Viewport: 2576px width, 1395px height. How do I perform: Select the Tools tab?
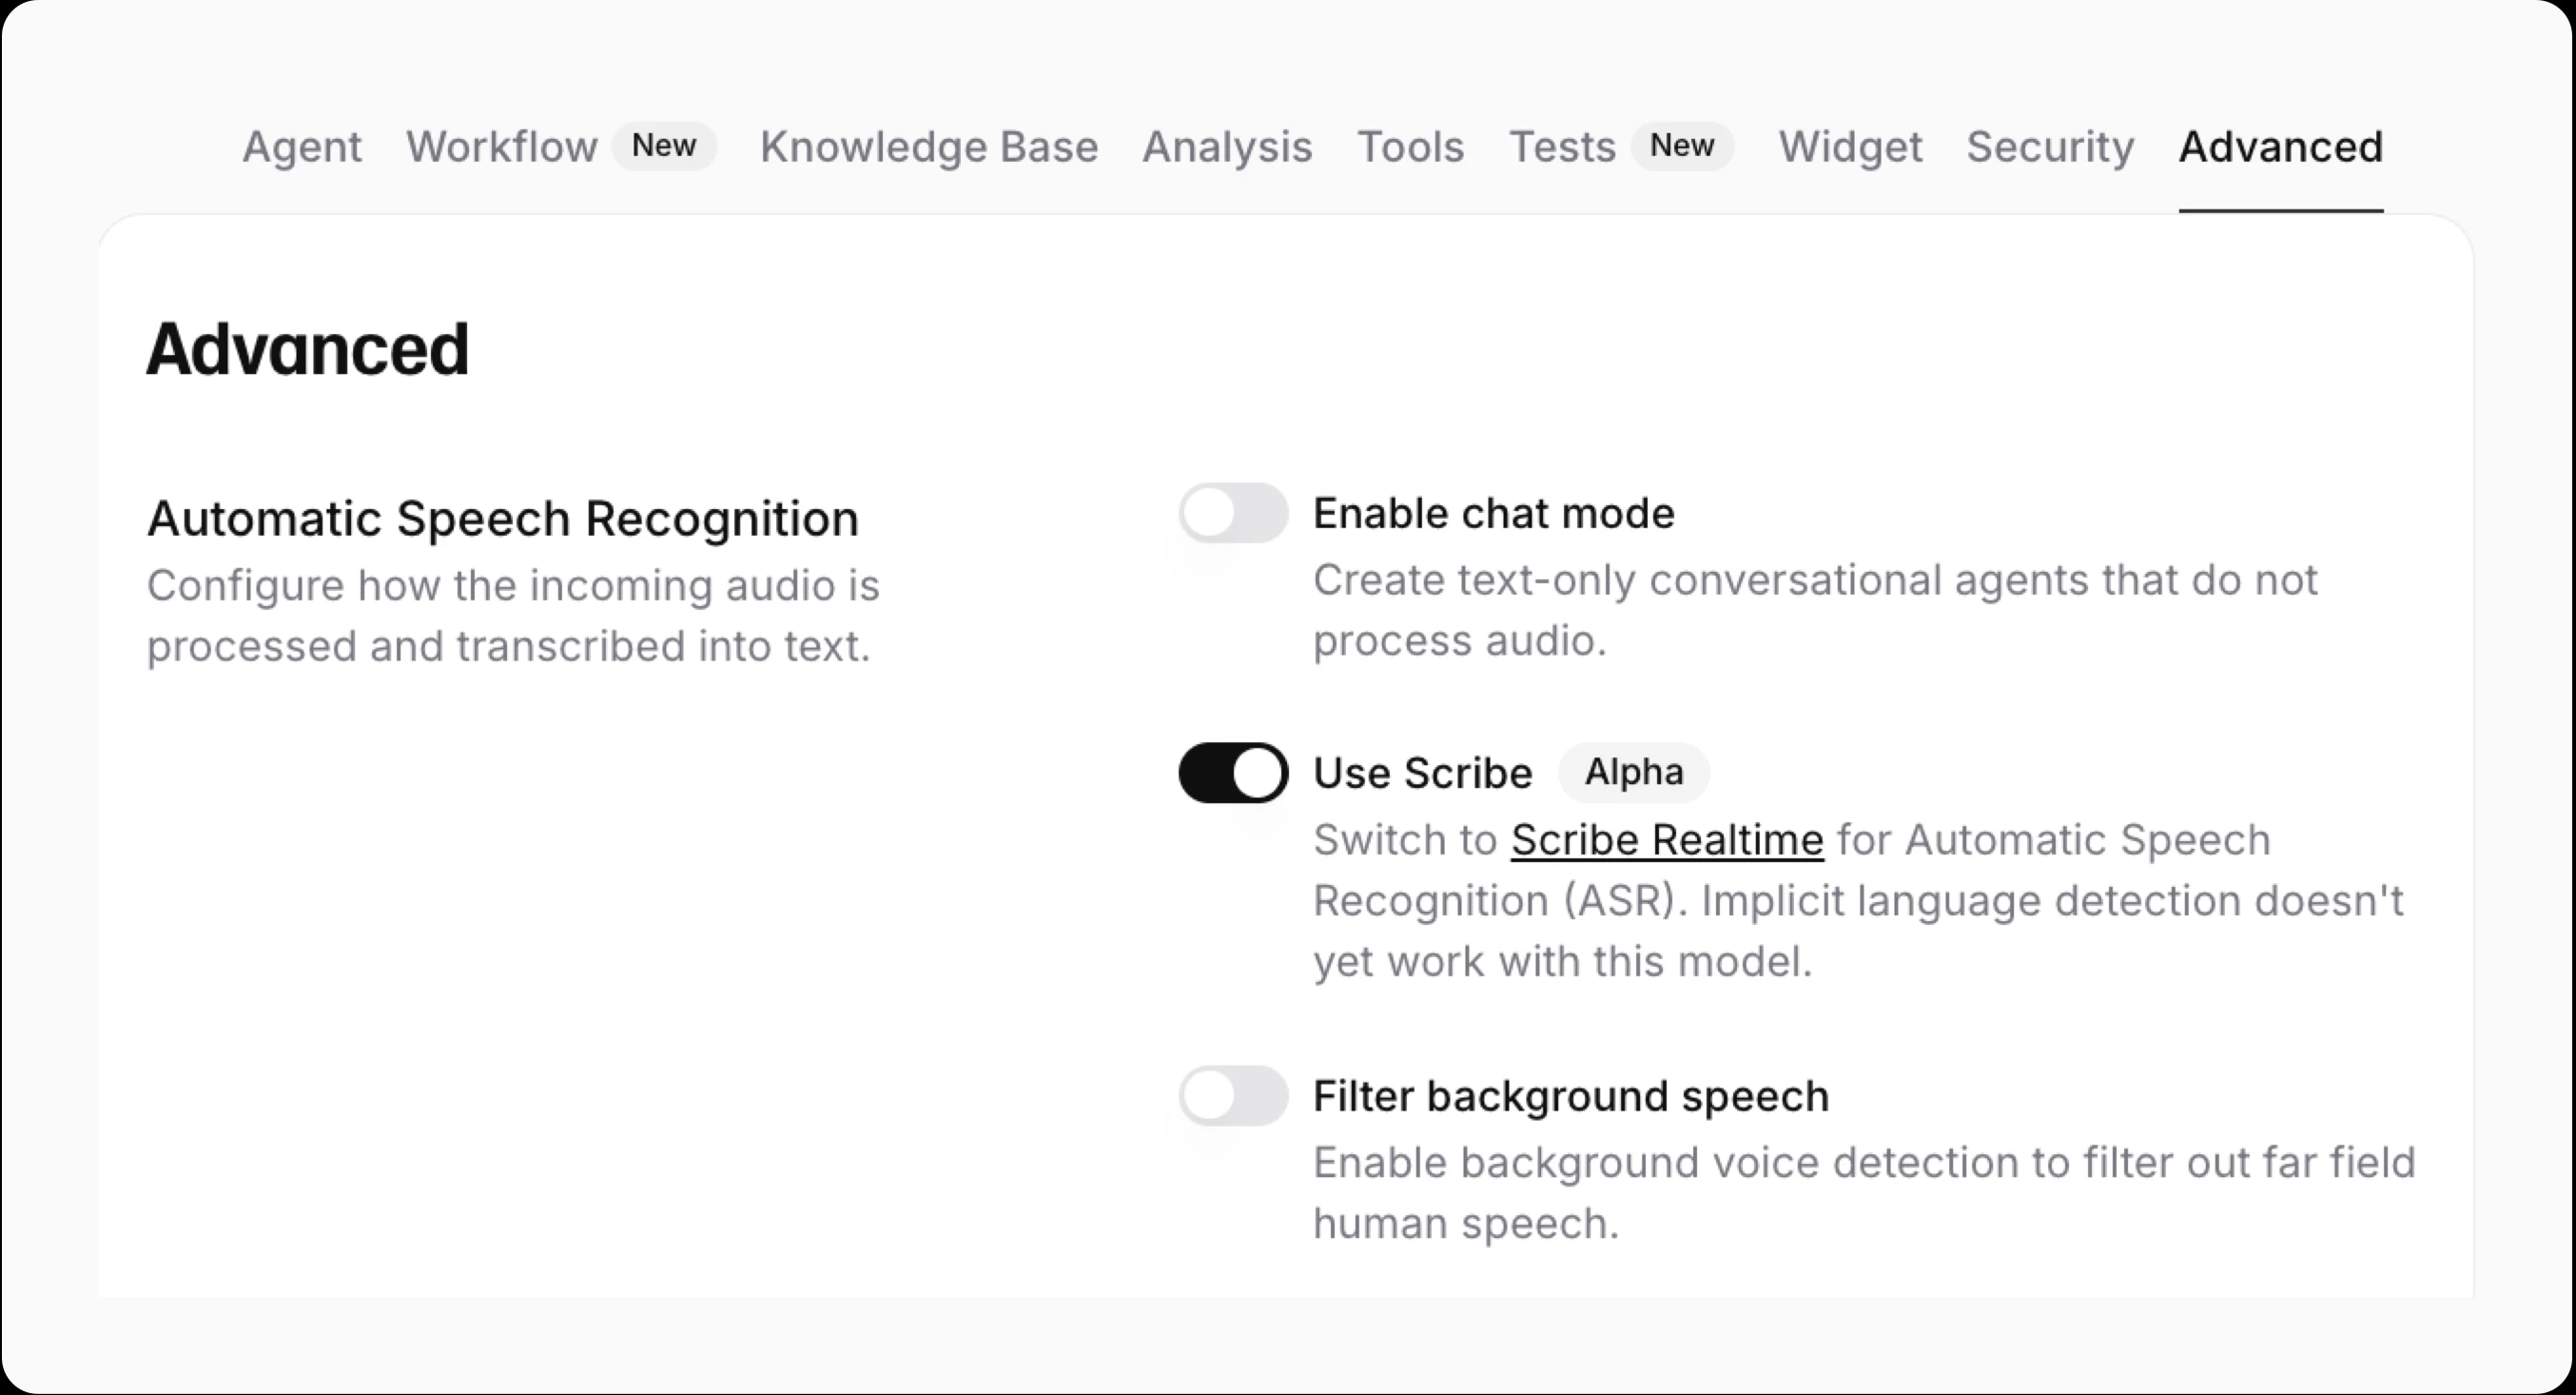1410,147
